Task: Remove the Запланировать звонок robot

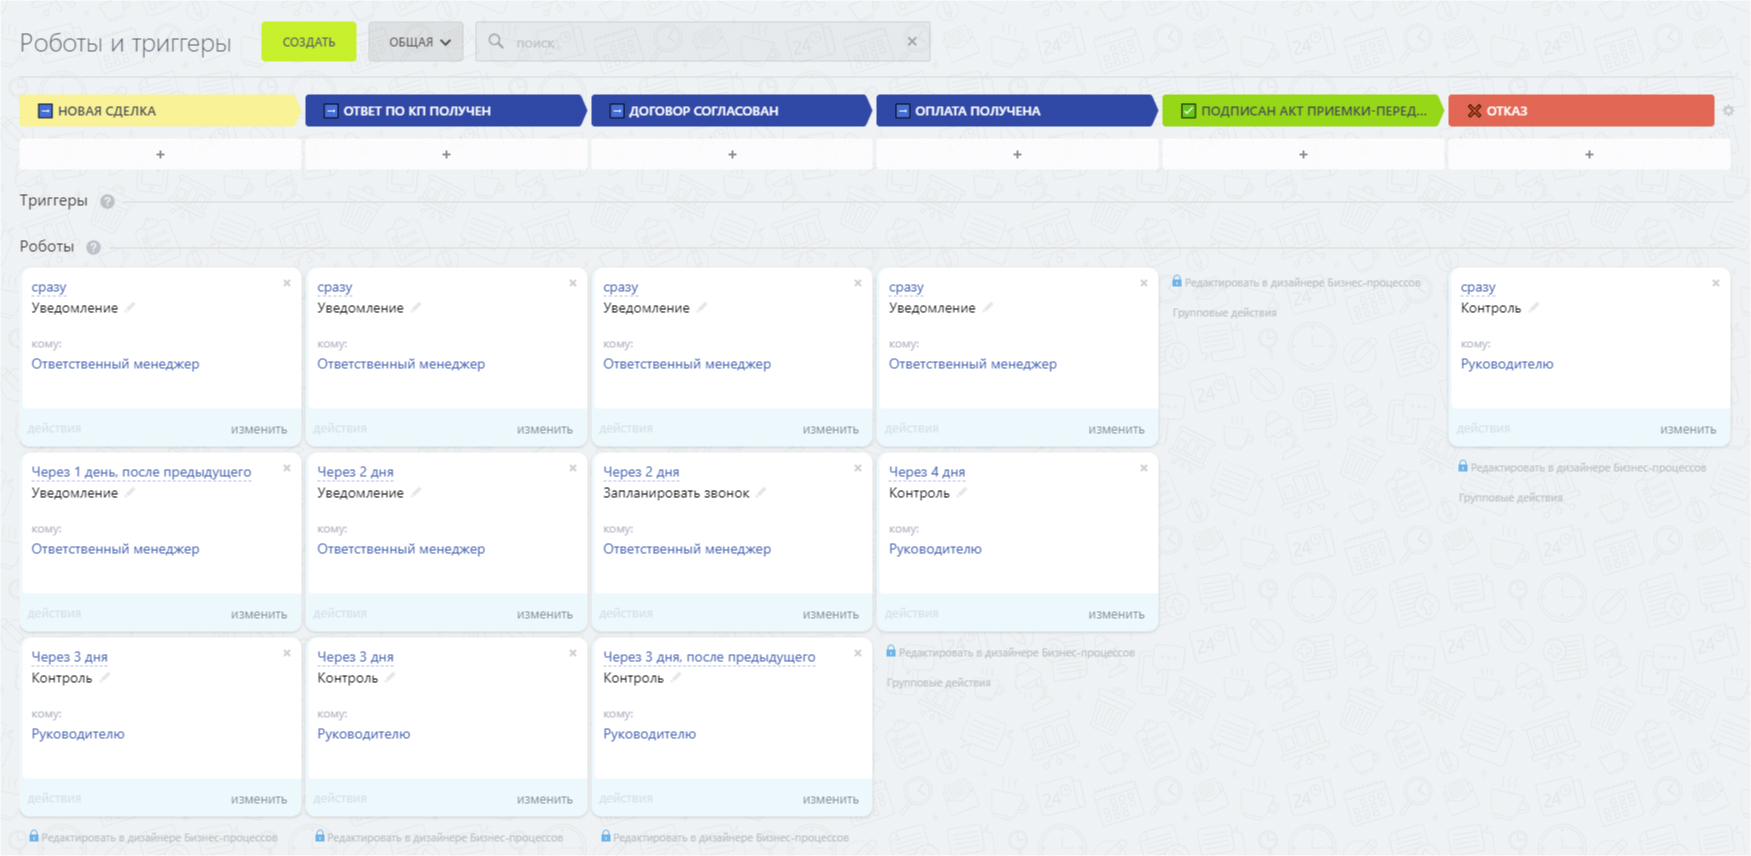Action: point(858,468)
